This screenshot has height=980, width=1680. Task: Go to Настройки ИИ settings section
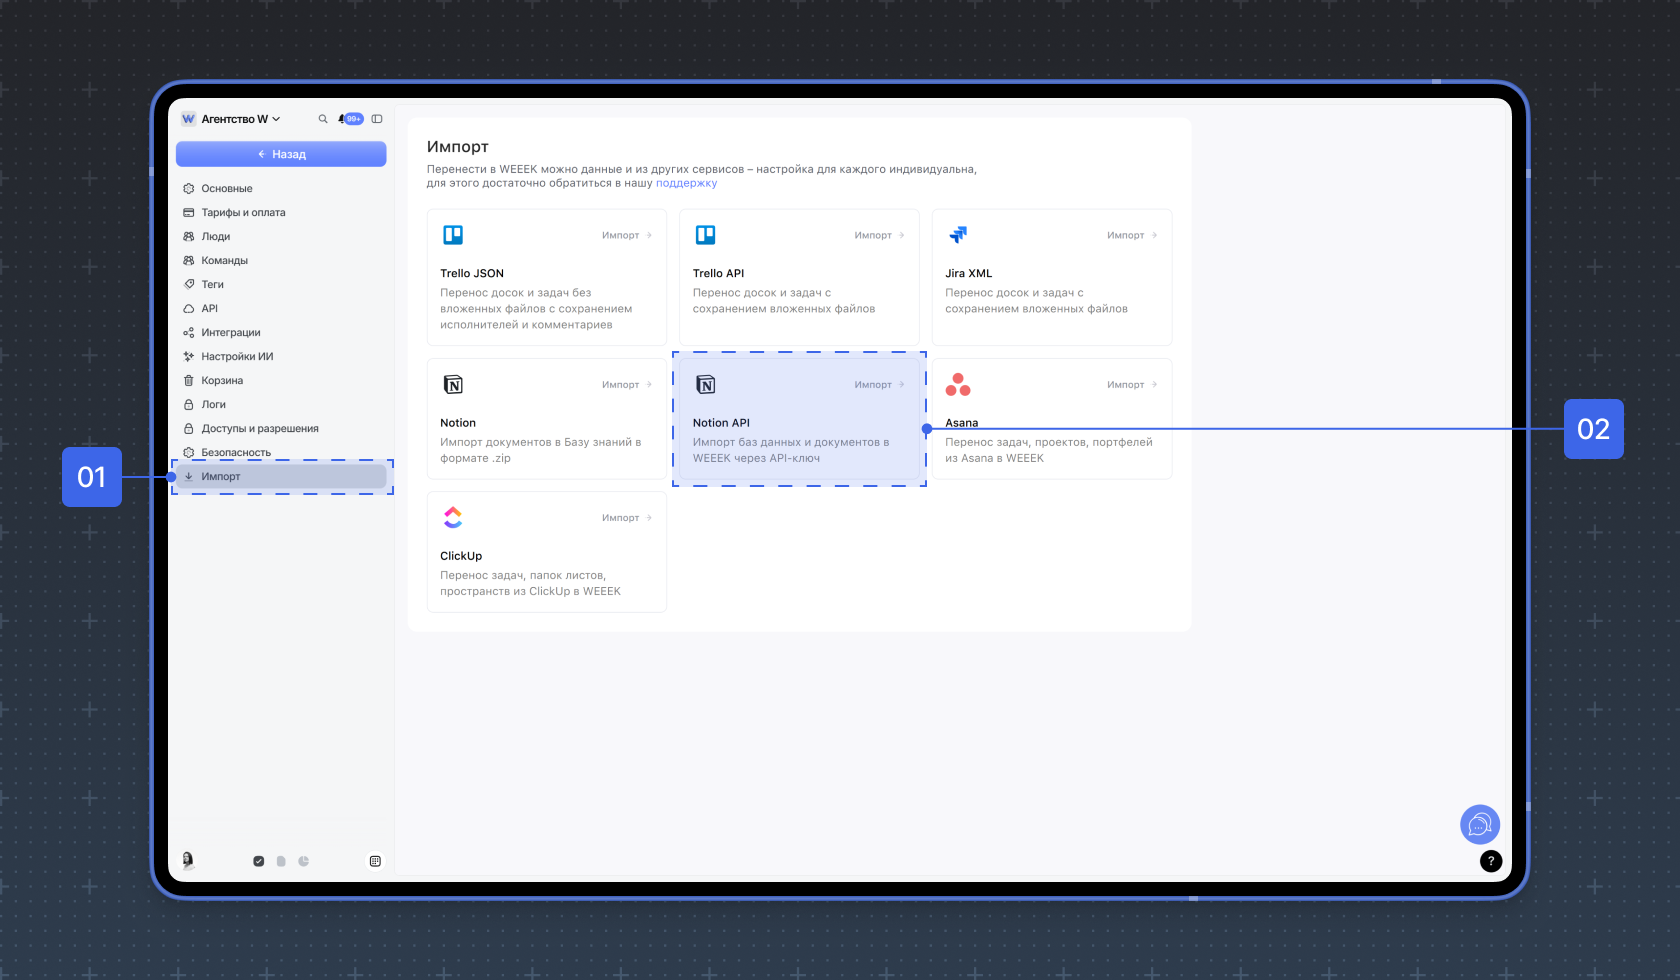[237, 356]
